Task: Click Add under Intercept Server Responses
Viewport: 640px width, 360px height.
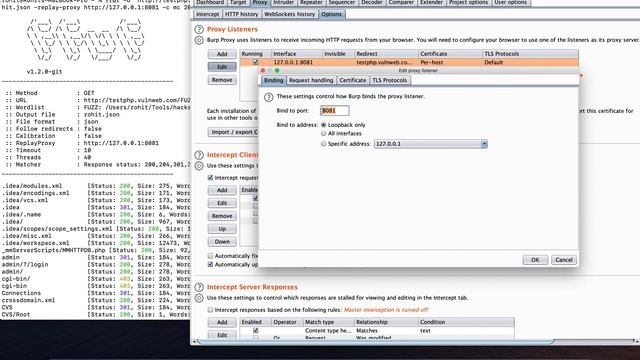Action: pyautogui.click(x=222, y=322)
